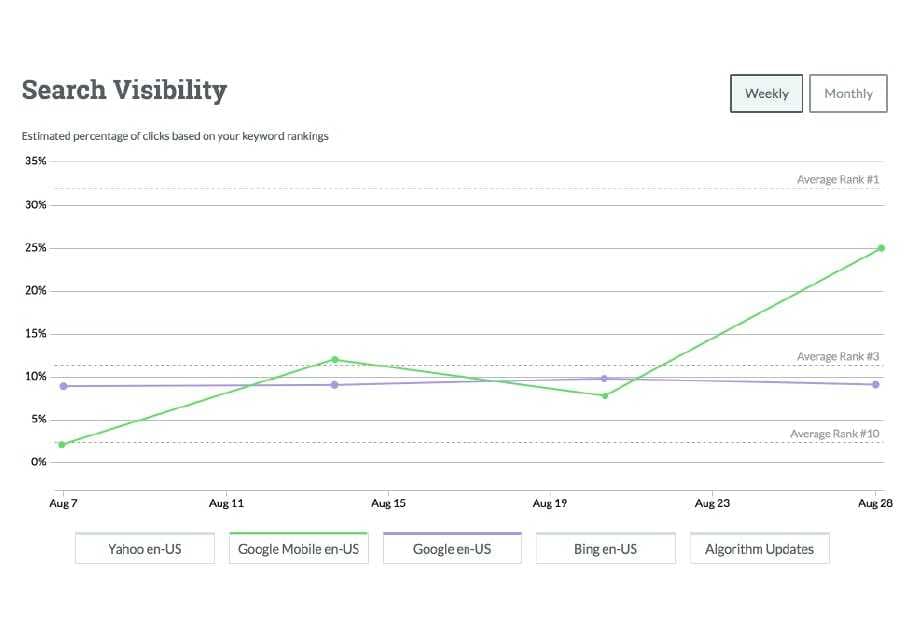The height and width of the screenshot is (622, 914).
Task: Select the purple Aug 28 data point
Action: pos(876,384)
